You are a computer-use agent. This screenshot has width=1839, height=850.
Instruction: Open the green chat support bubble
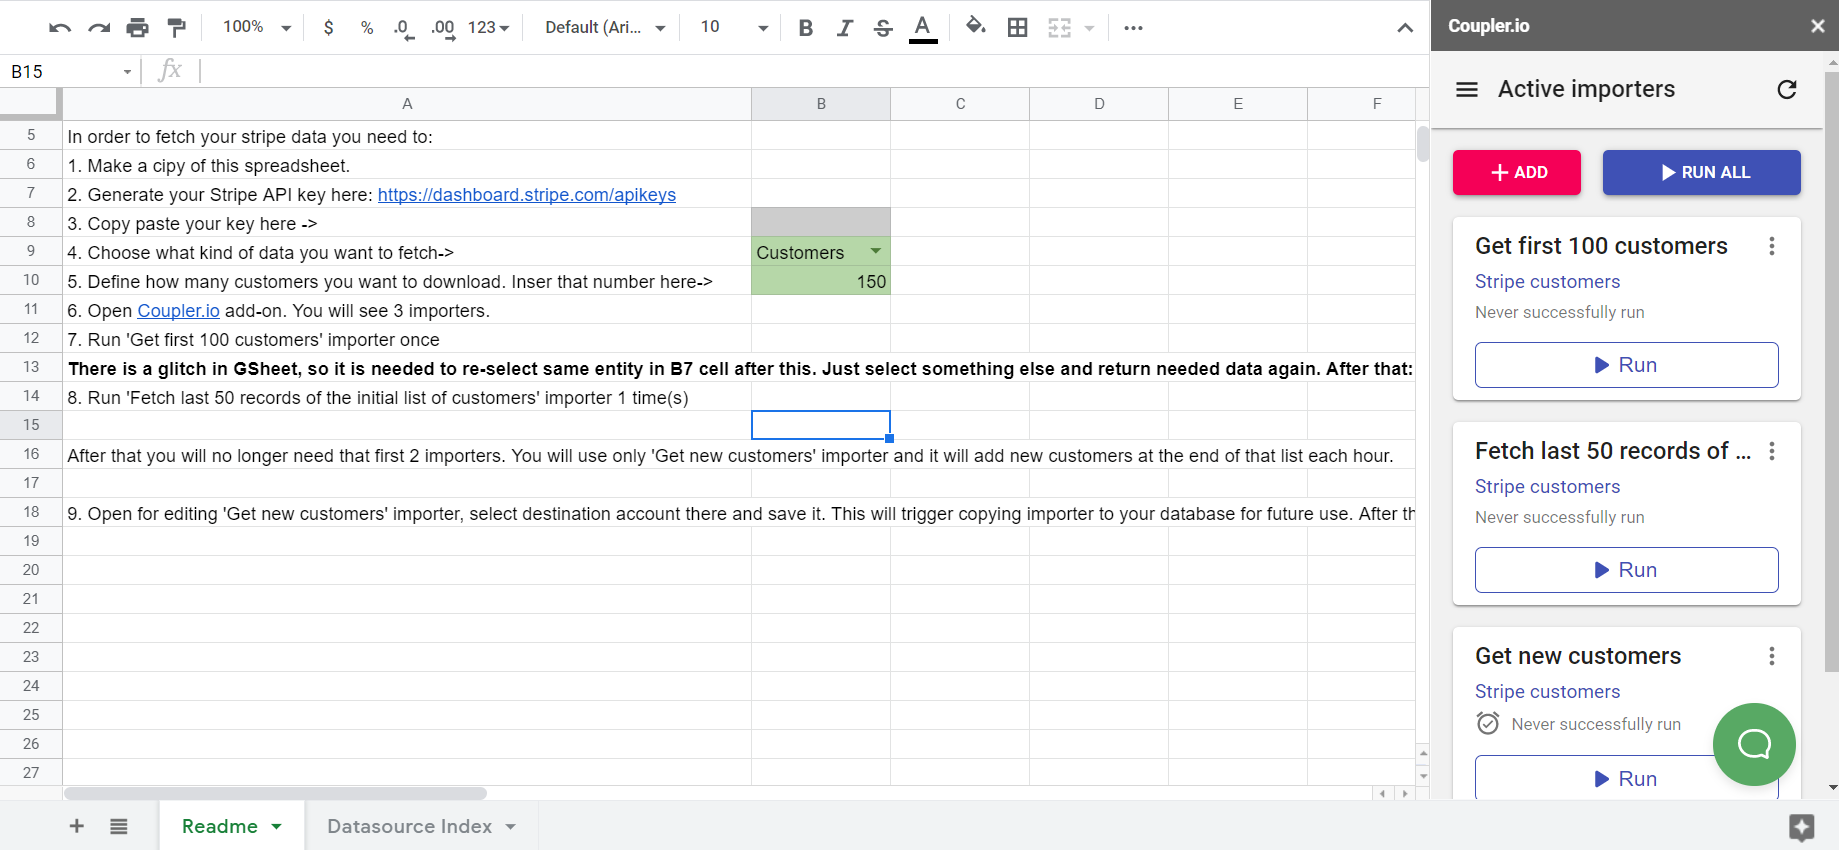(1754, 744)
